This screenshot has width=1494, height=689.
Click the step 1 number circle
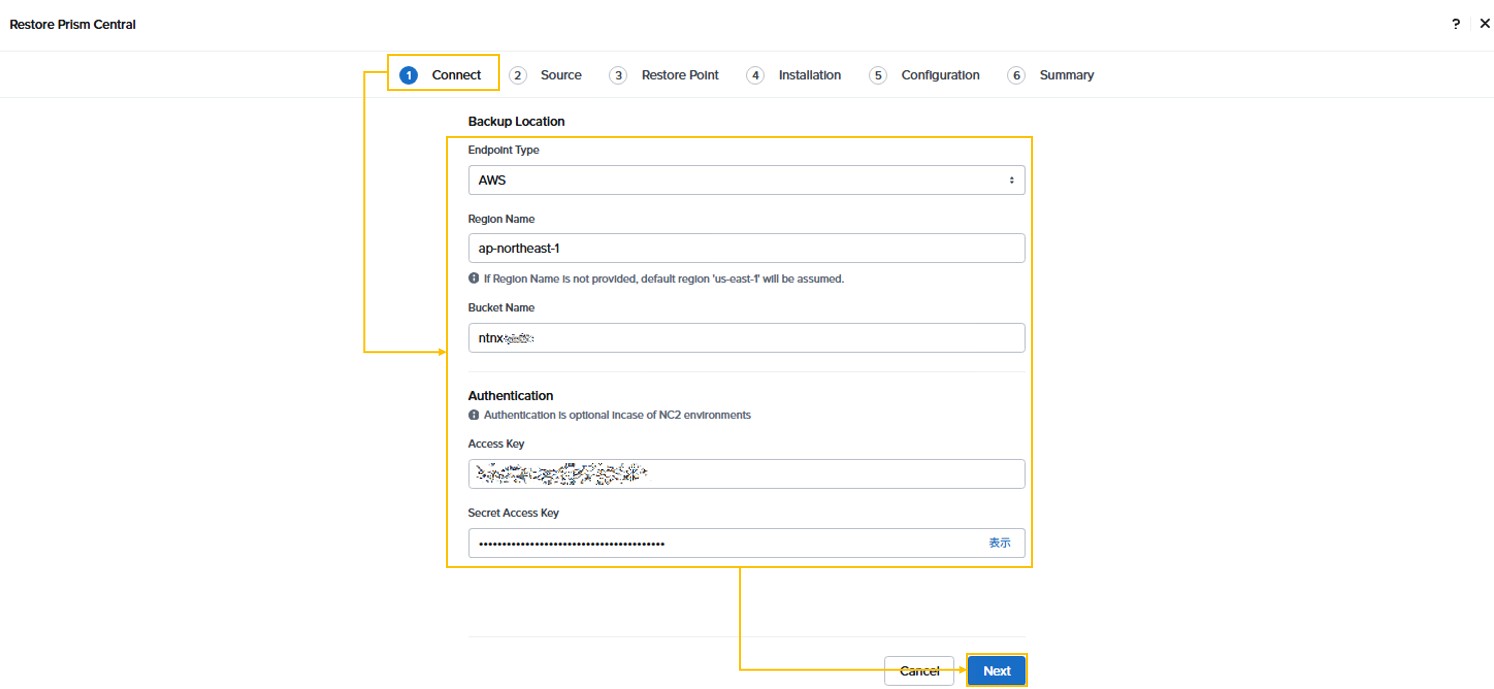pyautogui.click(x=408, y=75)
